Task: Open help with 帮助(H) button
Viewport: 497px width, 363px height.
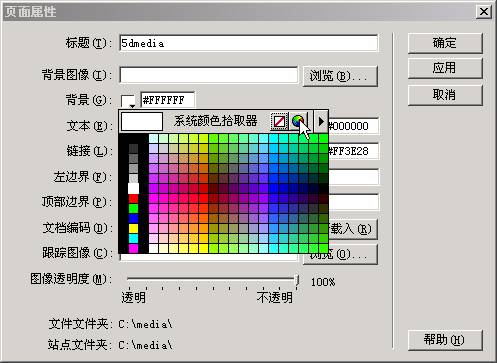Action: (445, 340)
